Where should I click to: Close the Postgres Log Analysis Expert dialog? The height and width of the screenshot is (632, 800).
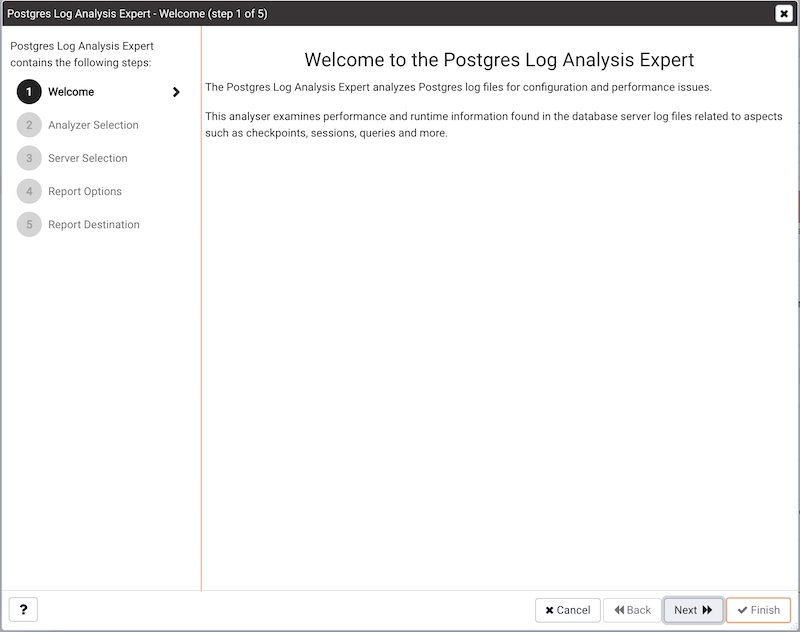tap(784, 13)
